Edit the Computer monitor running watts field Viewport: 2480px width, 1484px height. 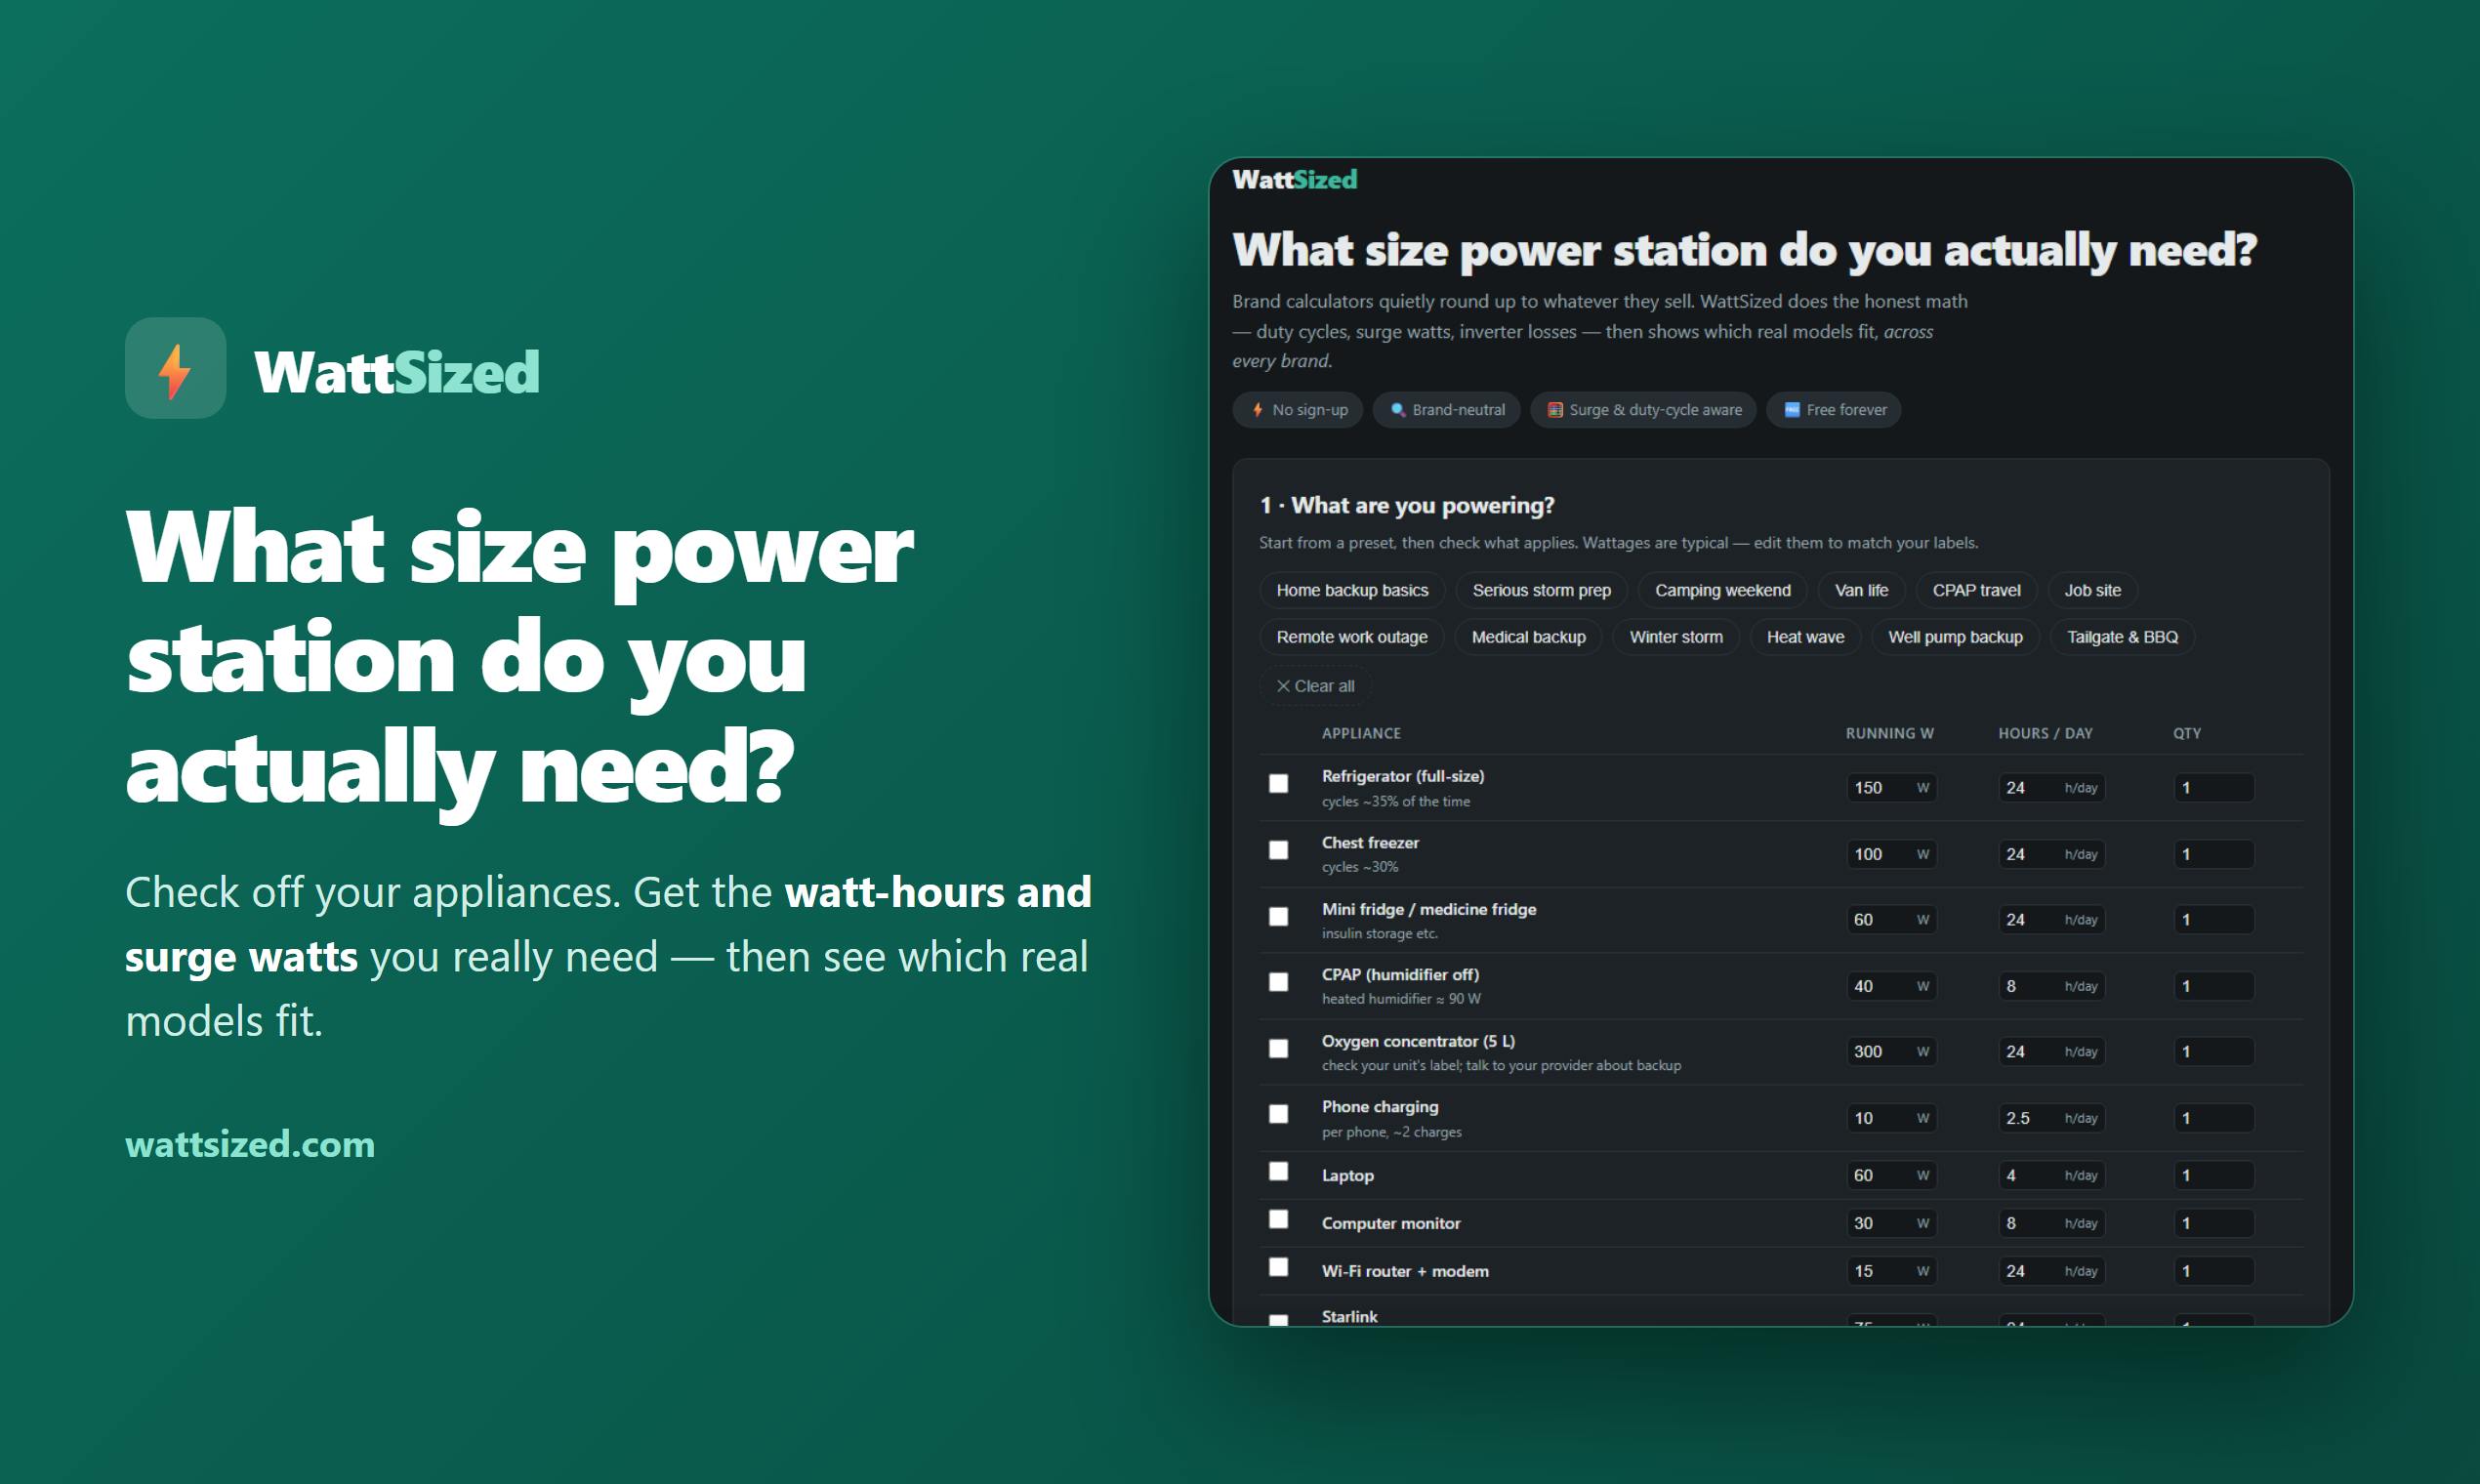[1890, 1223]
